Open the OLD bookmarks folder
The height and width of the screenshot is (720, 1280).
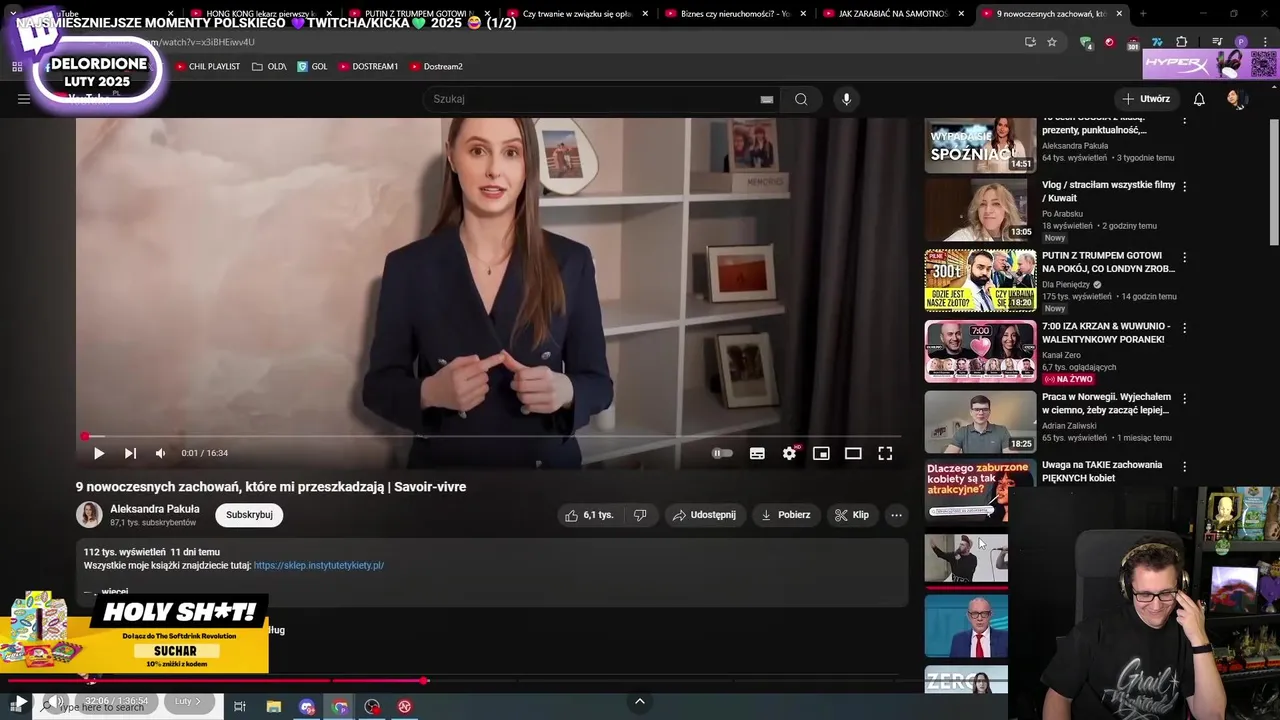point(269,66)
